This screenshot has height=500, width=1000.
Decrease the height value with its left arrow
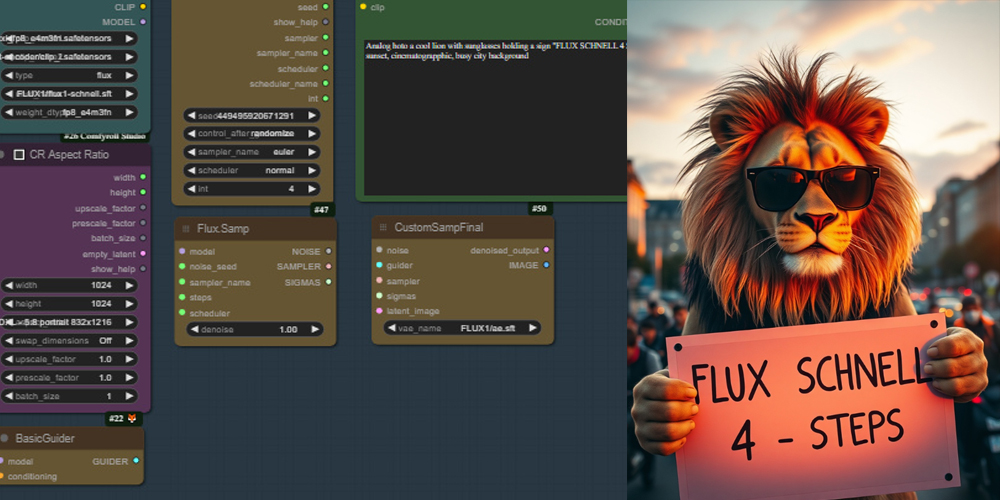[x=9, y=304]
